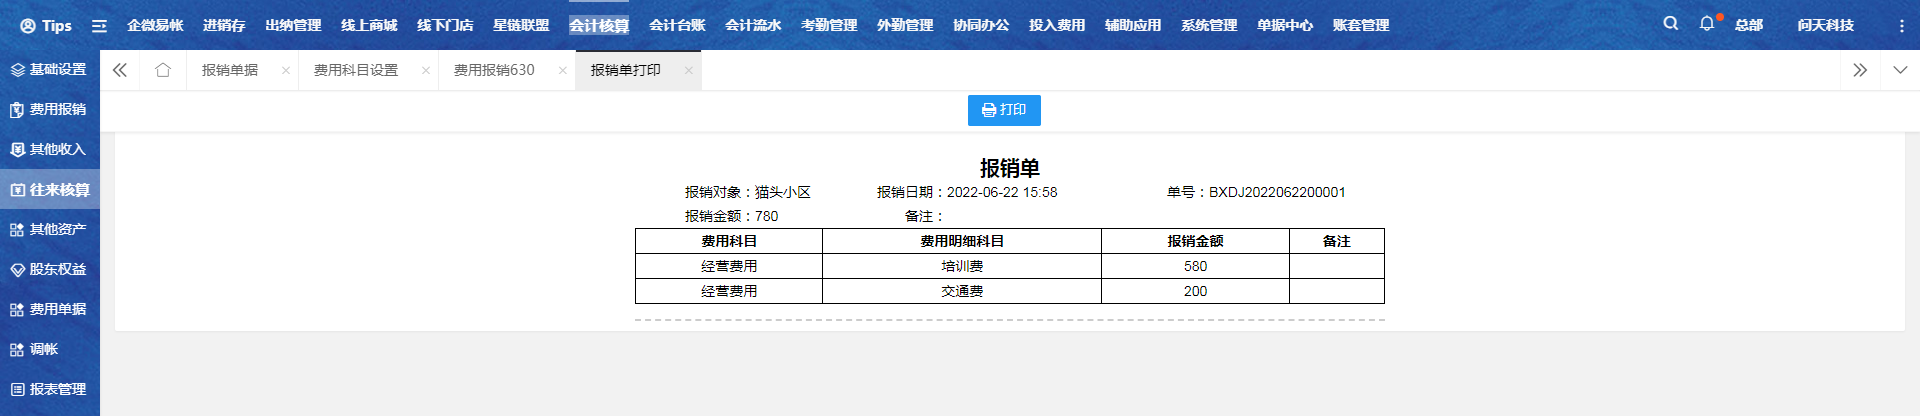Open the 系统管理 top menu
Screen dimensions: 1920x416
[x=1209, y=26]
